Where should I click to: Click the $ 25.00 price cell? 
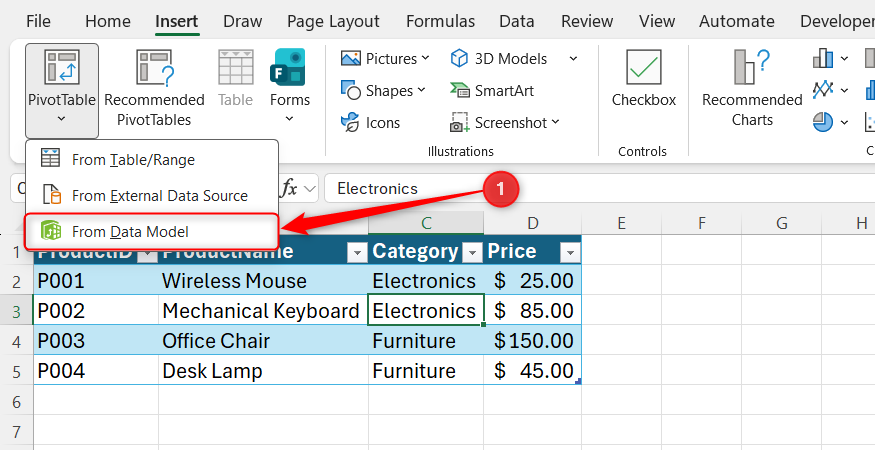(x=532, y=281)
